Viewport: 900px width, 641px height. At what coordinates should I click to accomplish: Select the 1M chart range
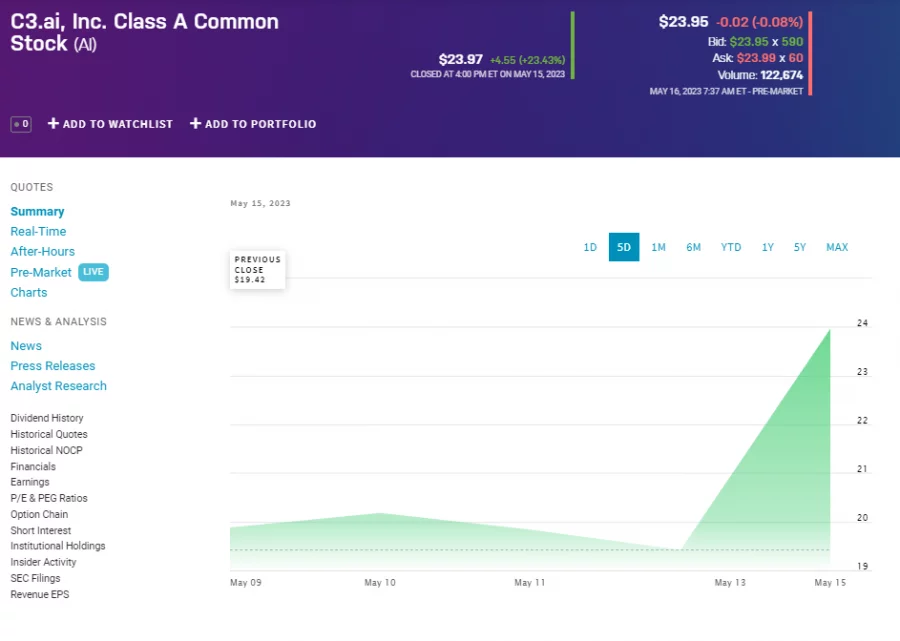tap(658, 247)
